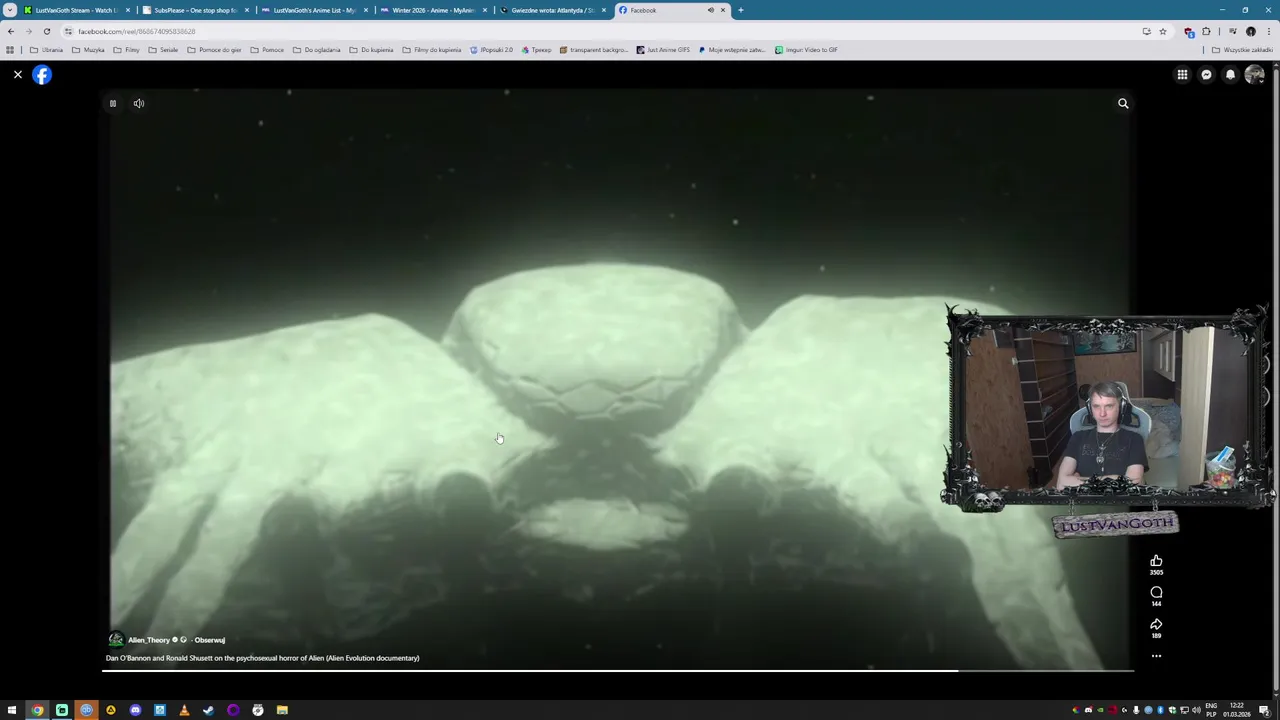Screen dimensions: 1280x720
Task: Open Ubrania bookmarks folder
Action: coord(46,49)
